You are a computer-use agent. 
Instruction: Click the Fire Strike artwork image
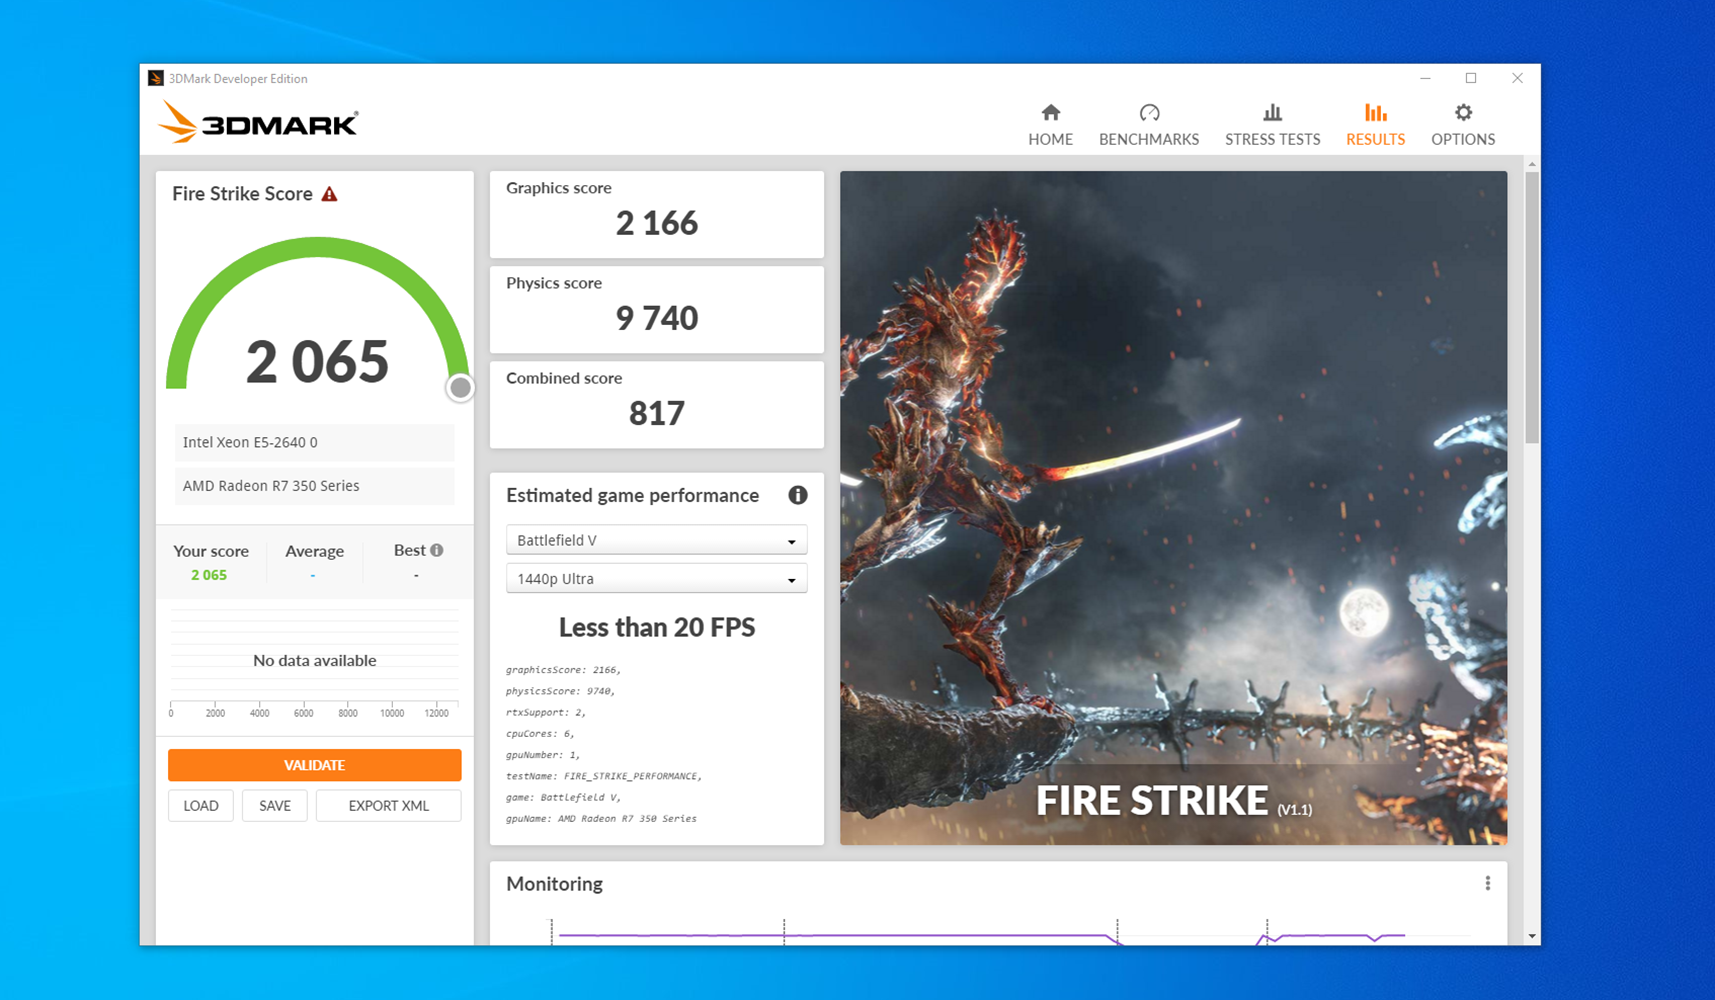(x=1173, y=508)
